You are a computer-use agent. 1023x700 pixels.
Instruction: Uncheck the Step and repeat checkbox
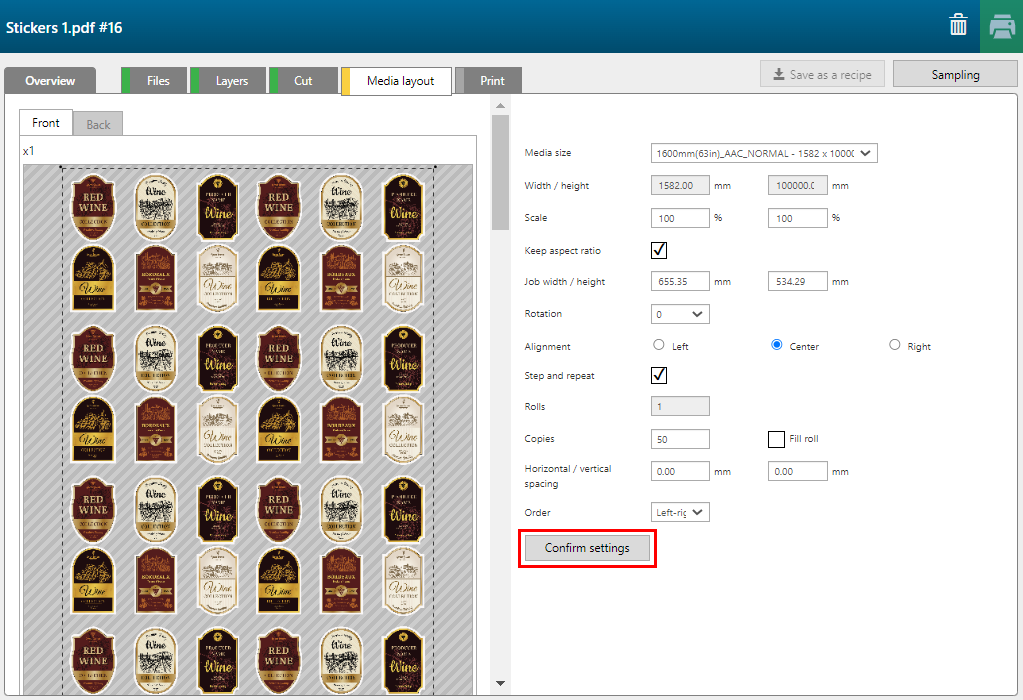[659, 376]
